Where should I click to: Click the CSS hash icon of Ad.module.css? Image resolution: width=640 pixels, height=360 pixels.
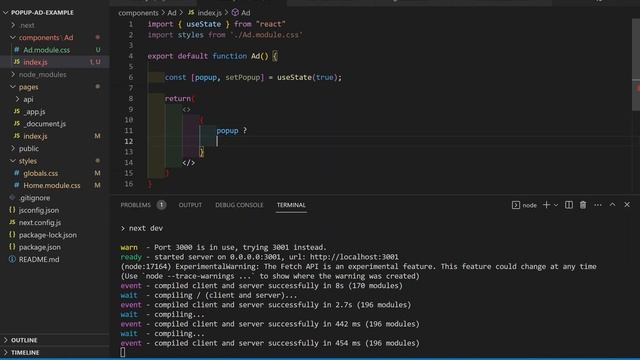tap(16, 50)
